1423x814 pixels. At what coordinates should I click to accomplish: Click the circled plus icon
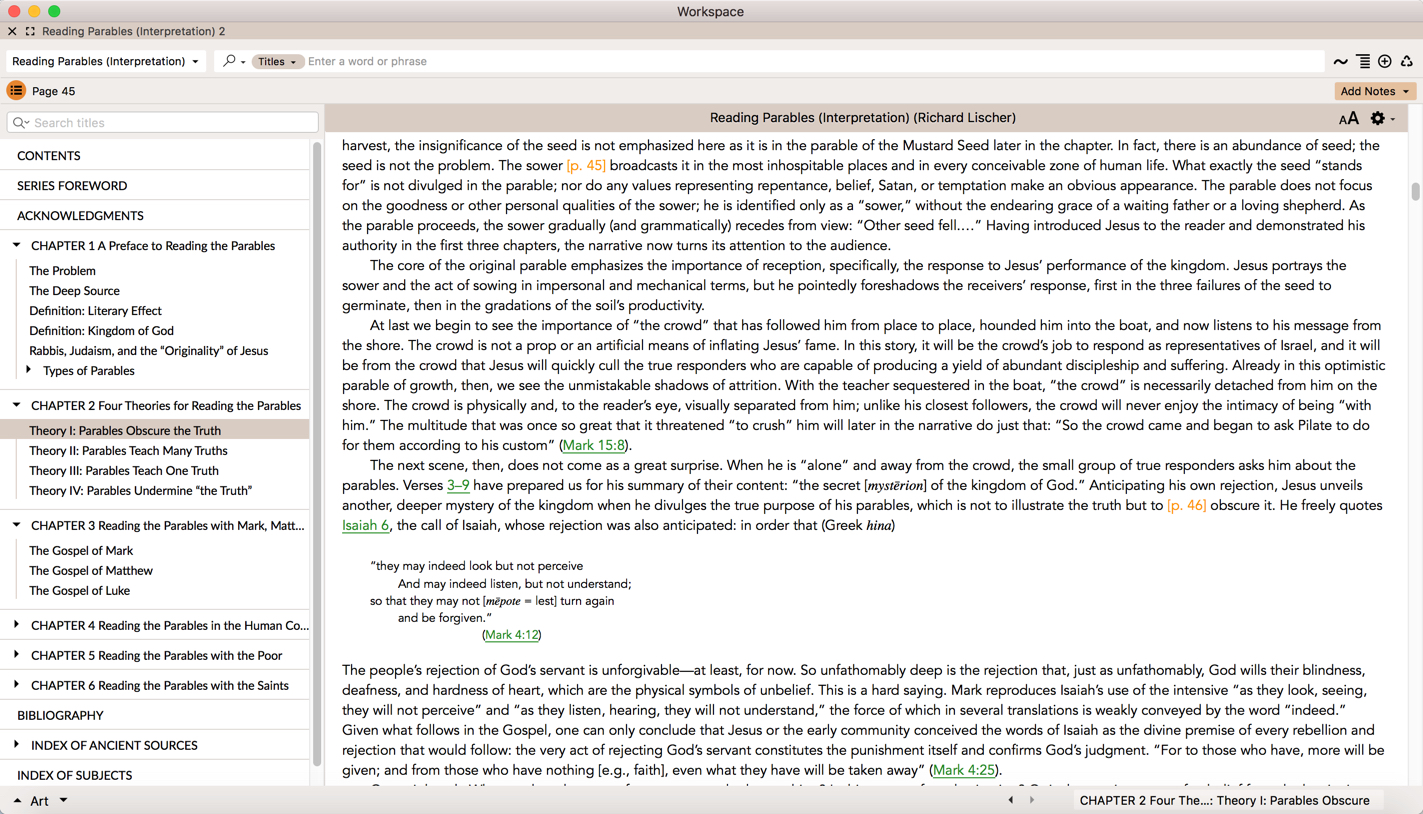1385,62
